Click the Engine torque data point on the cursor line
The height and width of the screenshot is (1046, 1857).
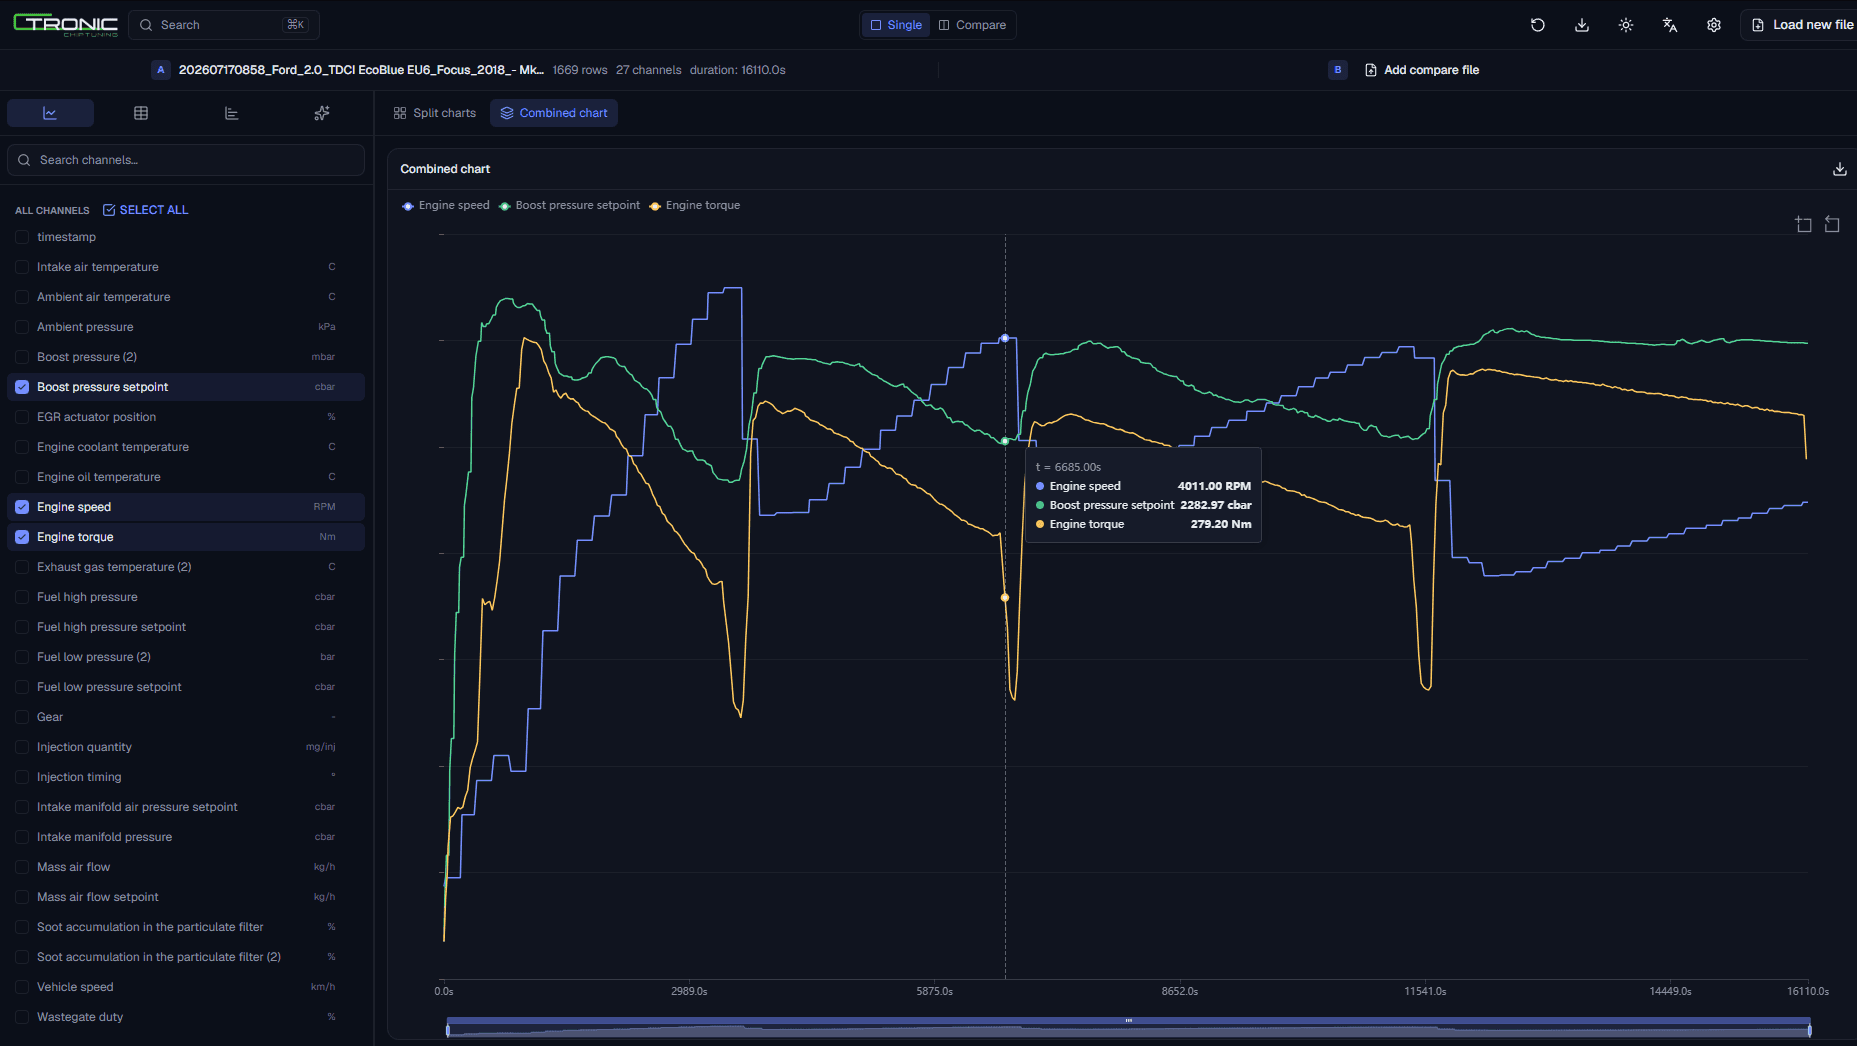click(x=1005, y=598)
